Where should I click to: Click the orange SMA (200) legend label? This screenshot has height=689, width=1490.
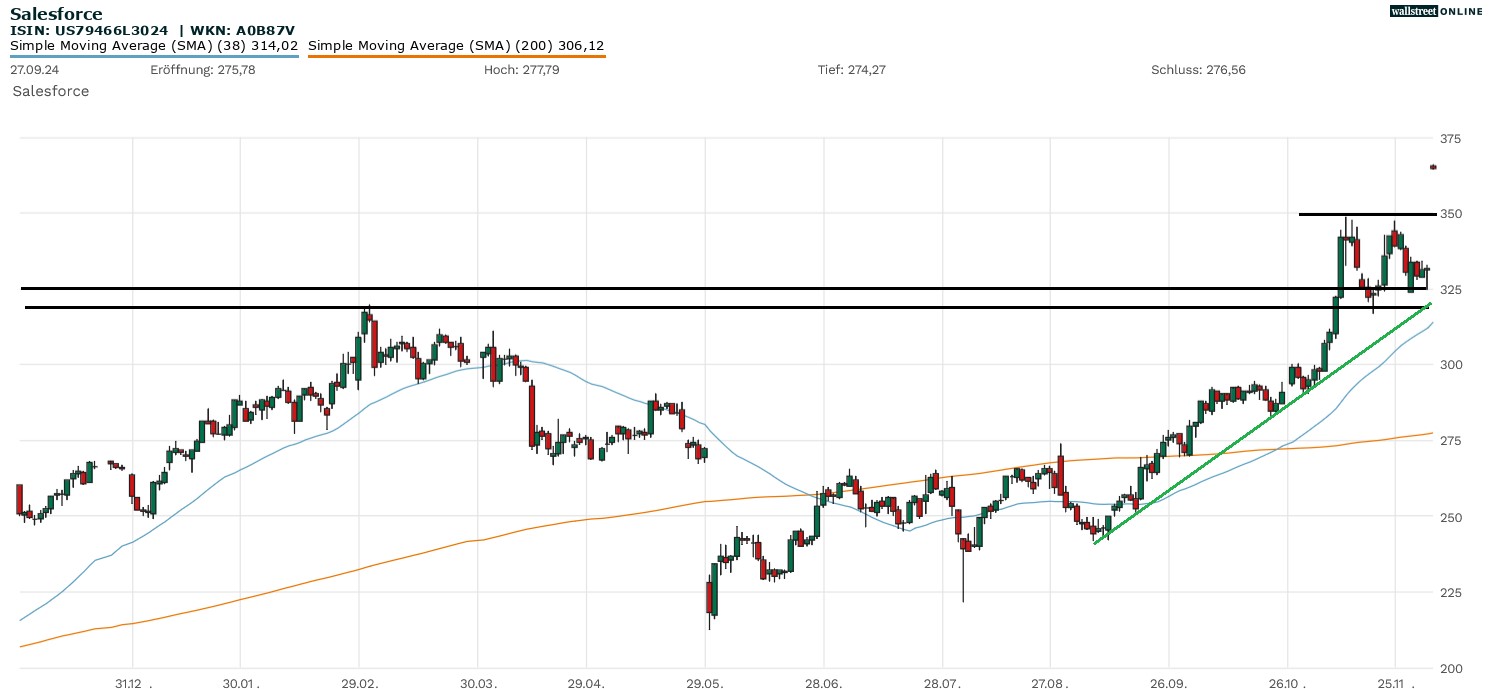pyautogui.click(x=456, y=46)
